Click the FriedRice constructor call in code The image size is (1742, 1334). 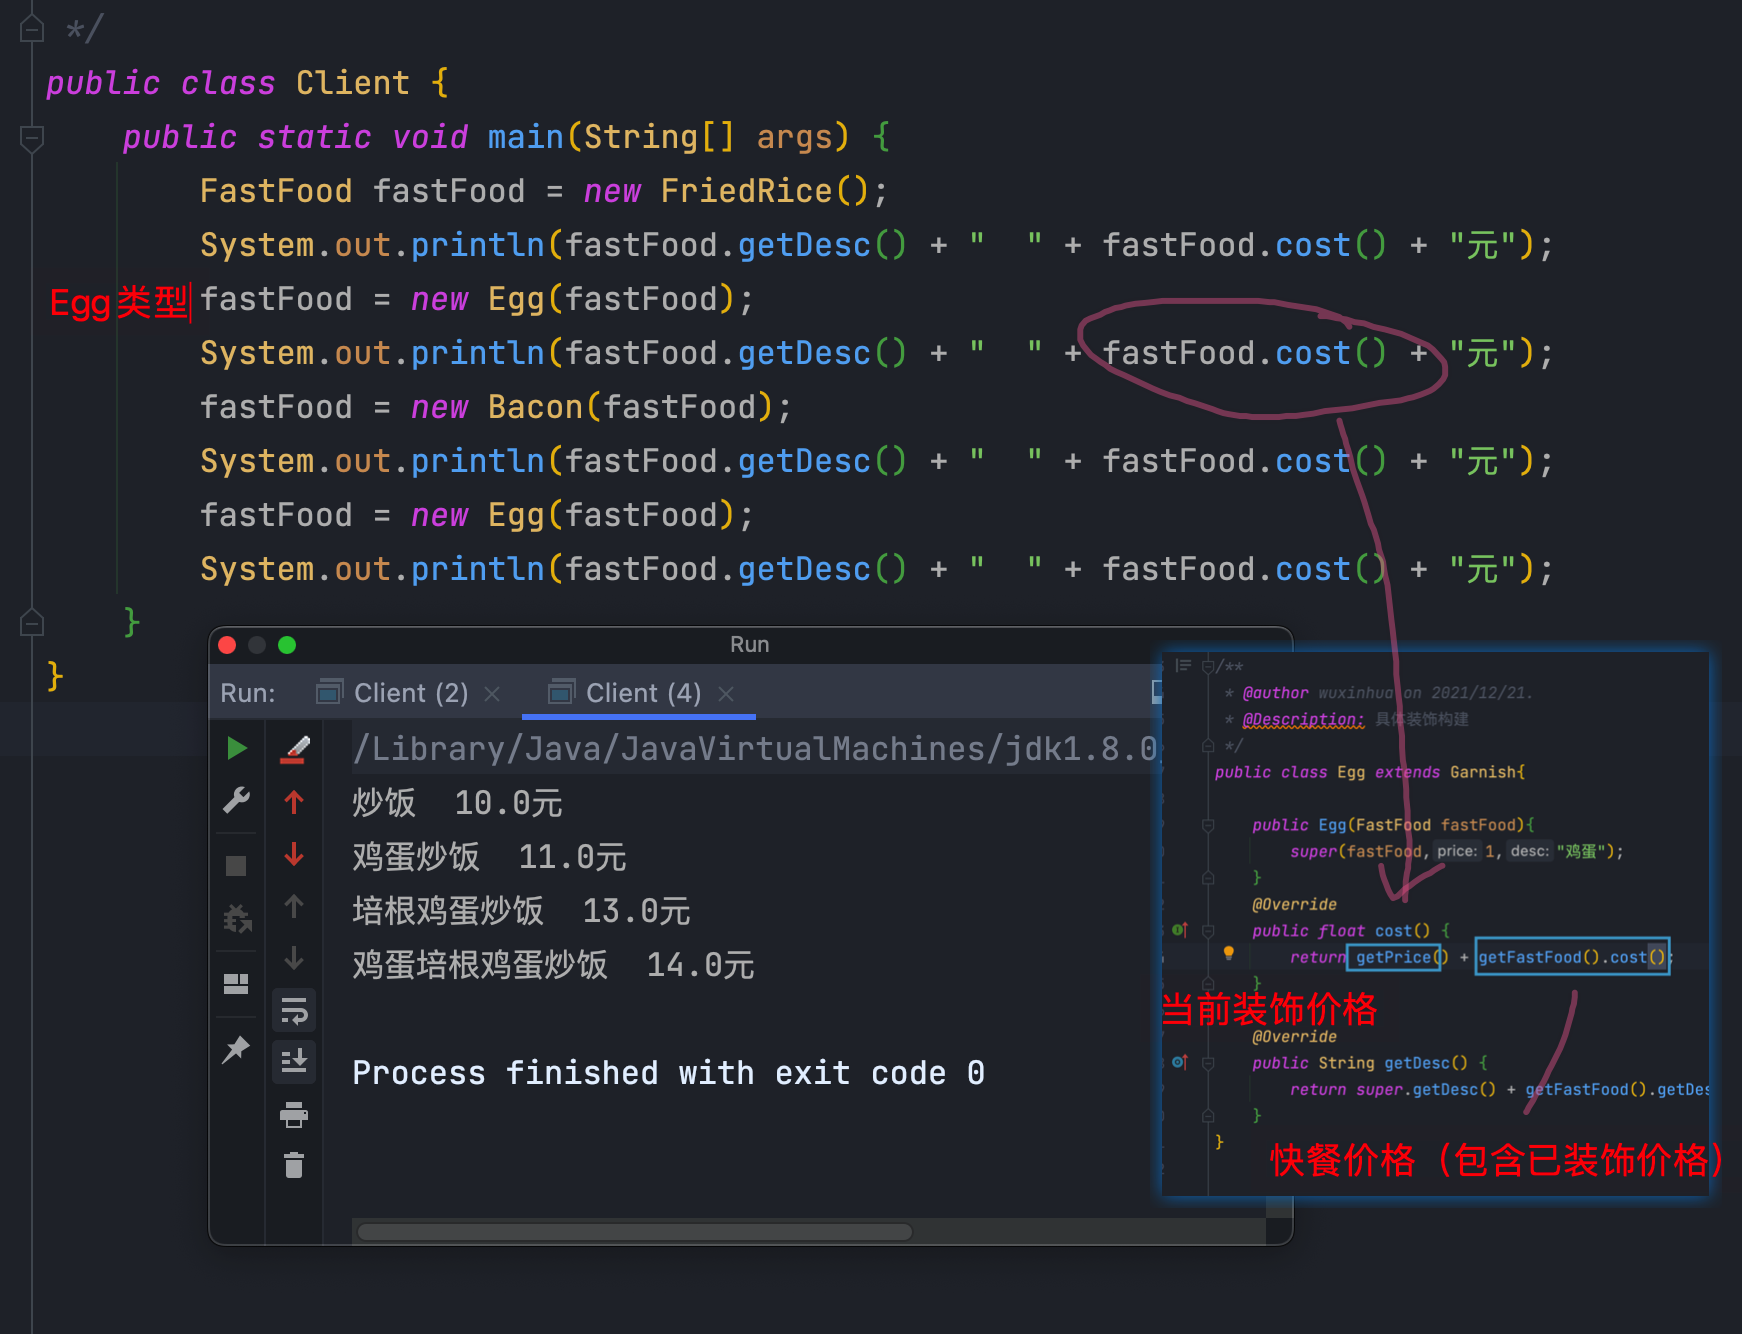(x=765, y=191)
